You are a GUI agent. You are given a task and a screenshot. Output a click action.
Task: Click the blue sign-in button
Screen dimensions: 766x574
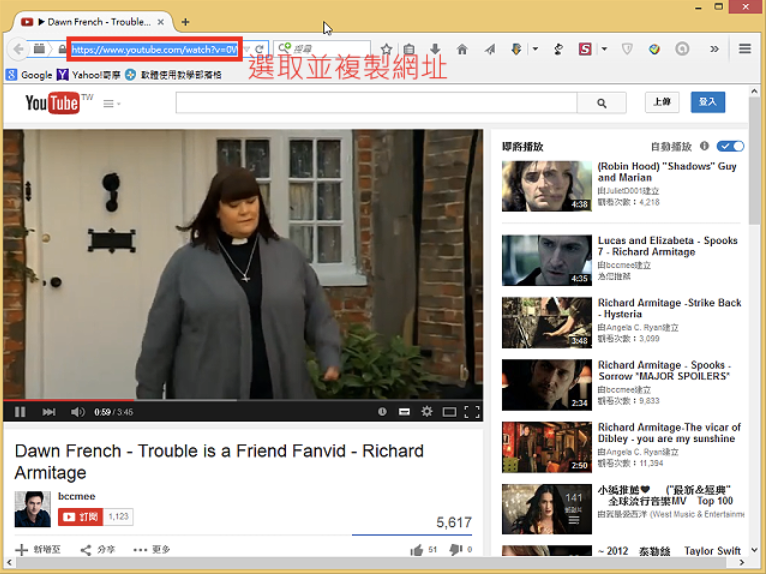(x=708, y=102)
